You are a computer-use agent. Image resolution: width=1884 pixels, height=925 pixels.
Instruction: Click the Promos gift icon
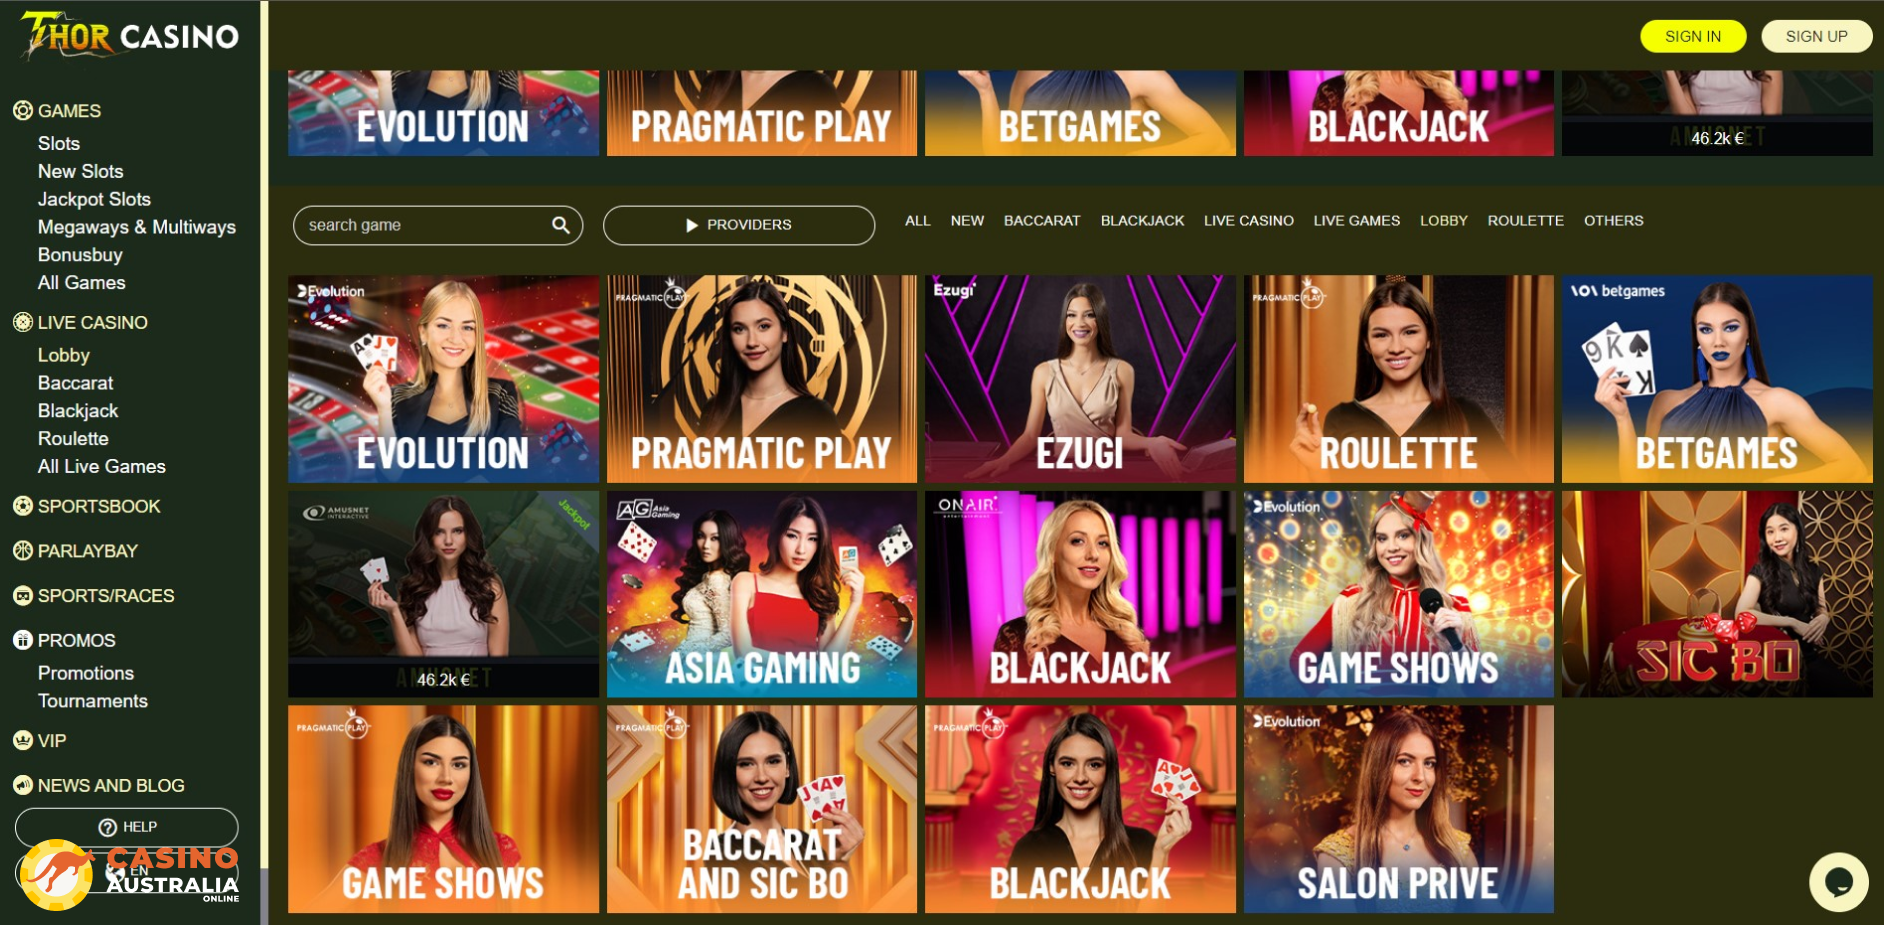[x=23, y=640]
